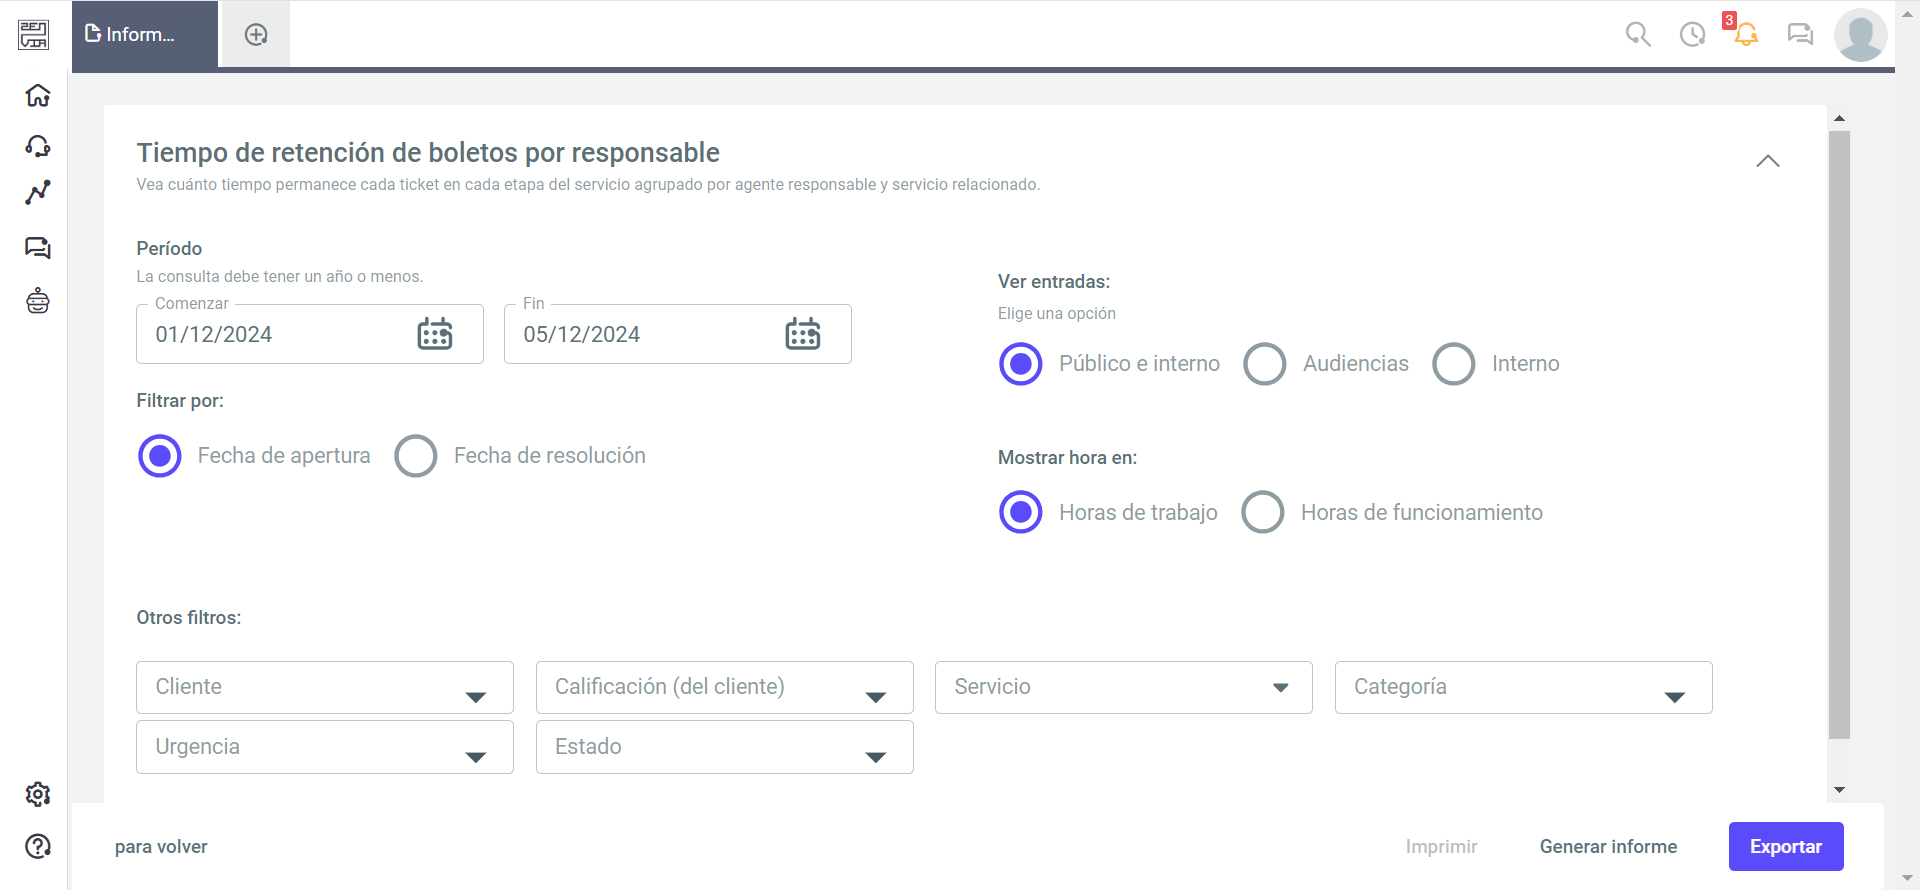Screen dimensions: 1920x890
Task: Select Fecha de resolución filter
Action: coord(416,456)
